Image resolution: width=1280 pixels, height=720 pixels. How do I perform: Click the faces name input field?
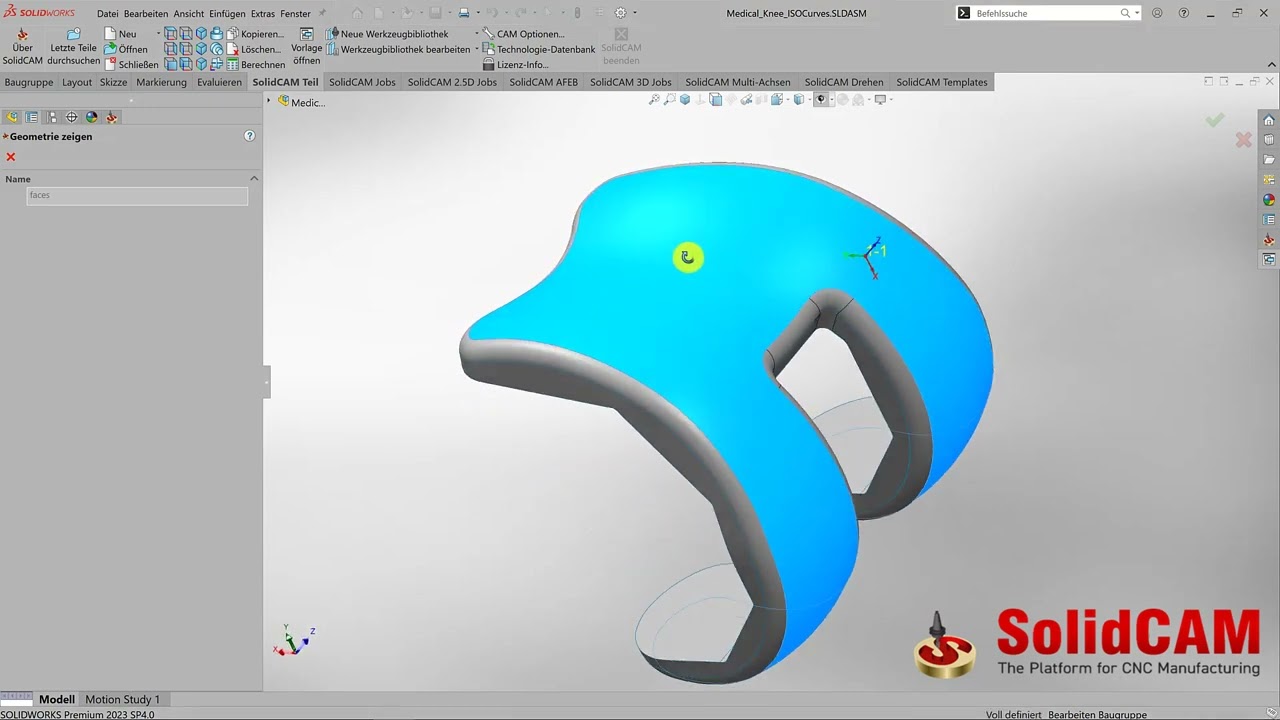[x=137, y=195]
